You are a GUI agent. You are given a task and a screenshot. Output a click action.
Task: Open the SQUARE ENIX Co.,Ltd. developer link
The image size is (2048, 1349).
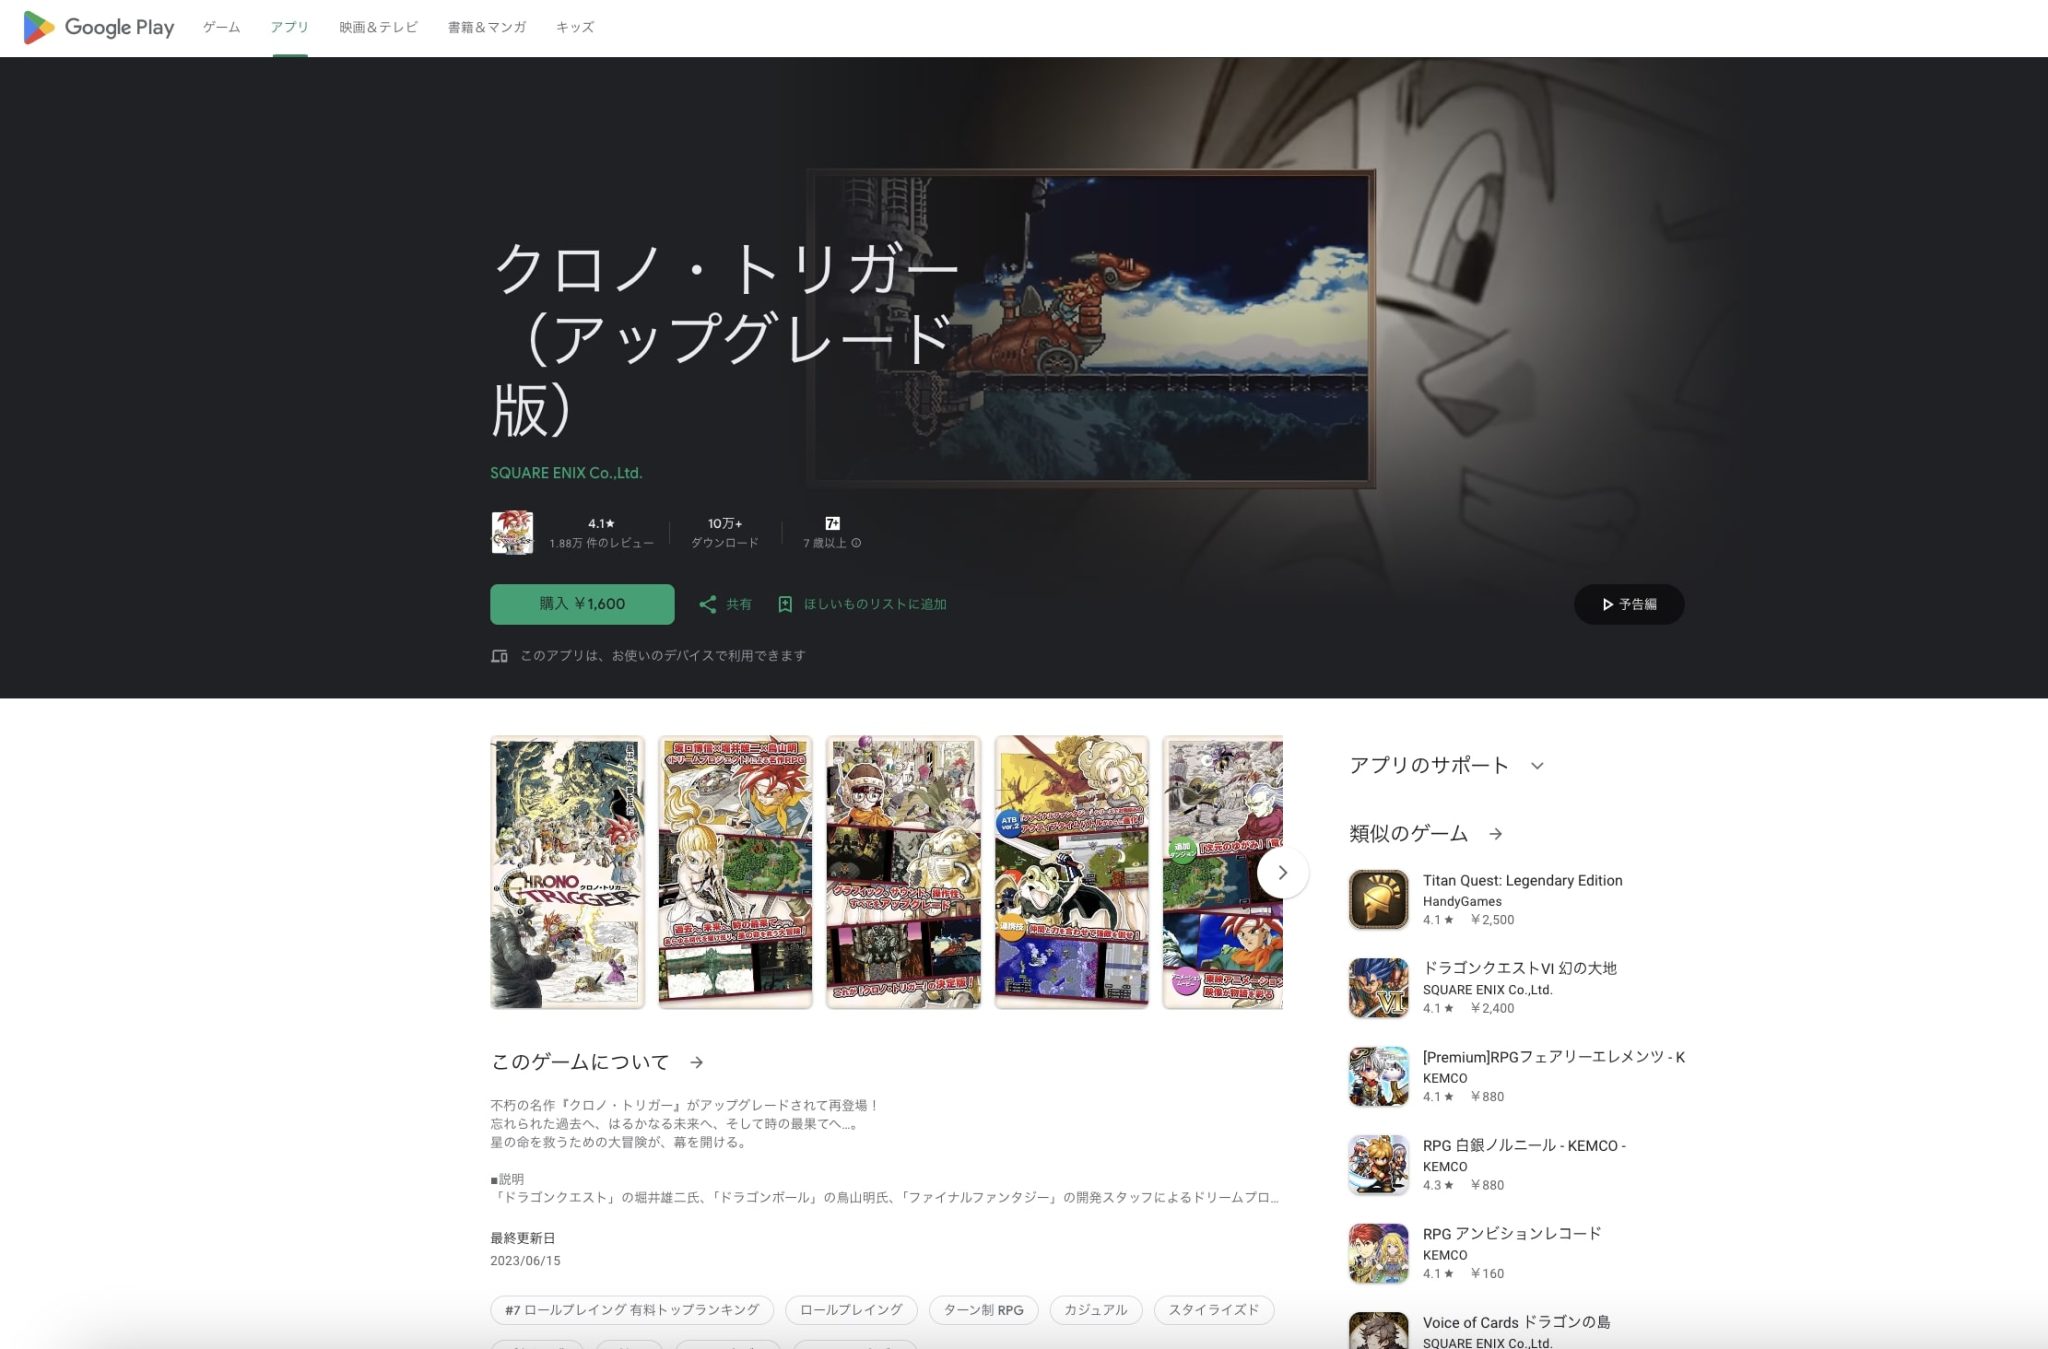point(565,472)
